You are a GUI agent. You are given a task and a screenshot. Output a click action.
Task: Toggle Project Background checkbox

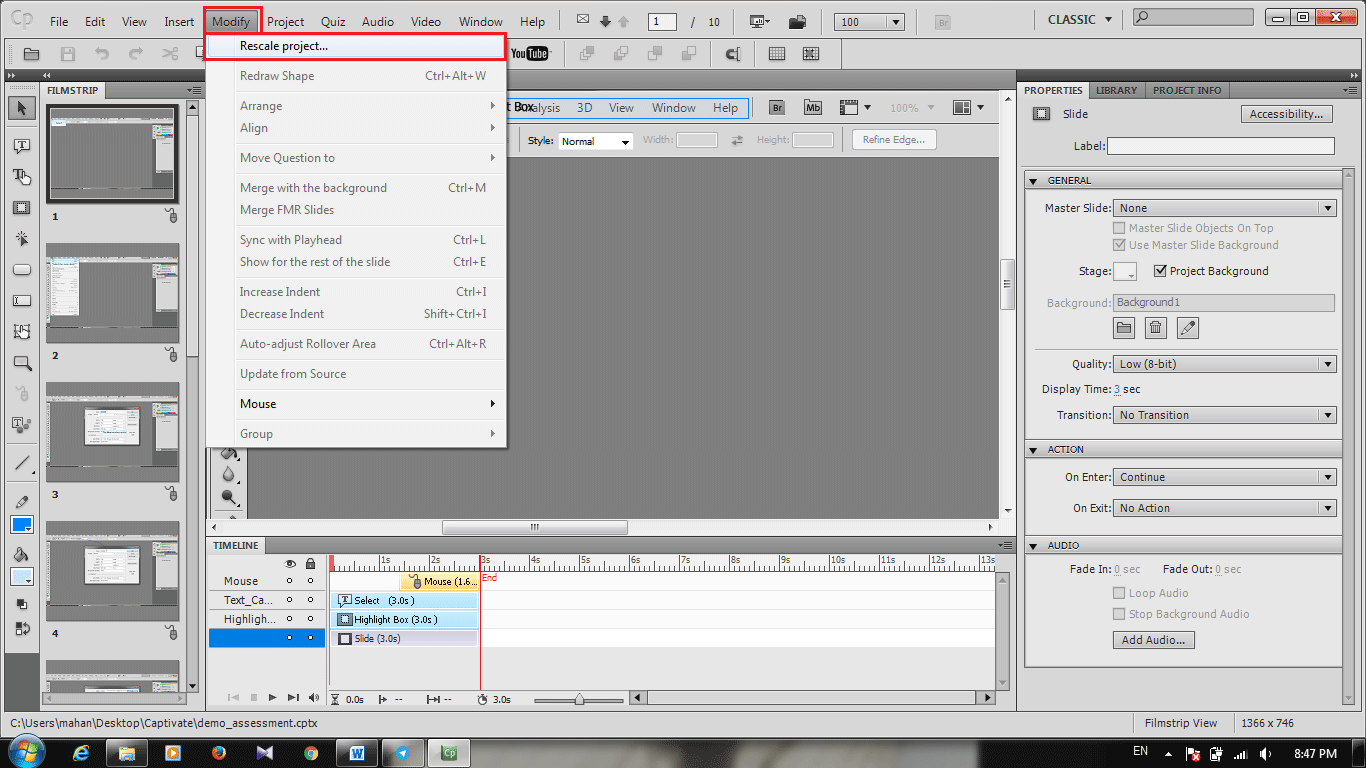pos(1160,271)
